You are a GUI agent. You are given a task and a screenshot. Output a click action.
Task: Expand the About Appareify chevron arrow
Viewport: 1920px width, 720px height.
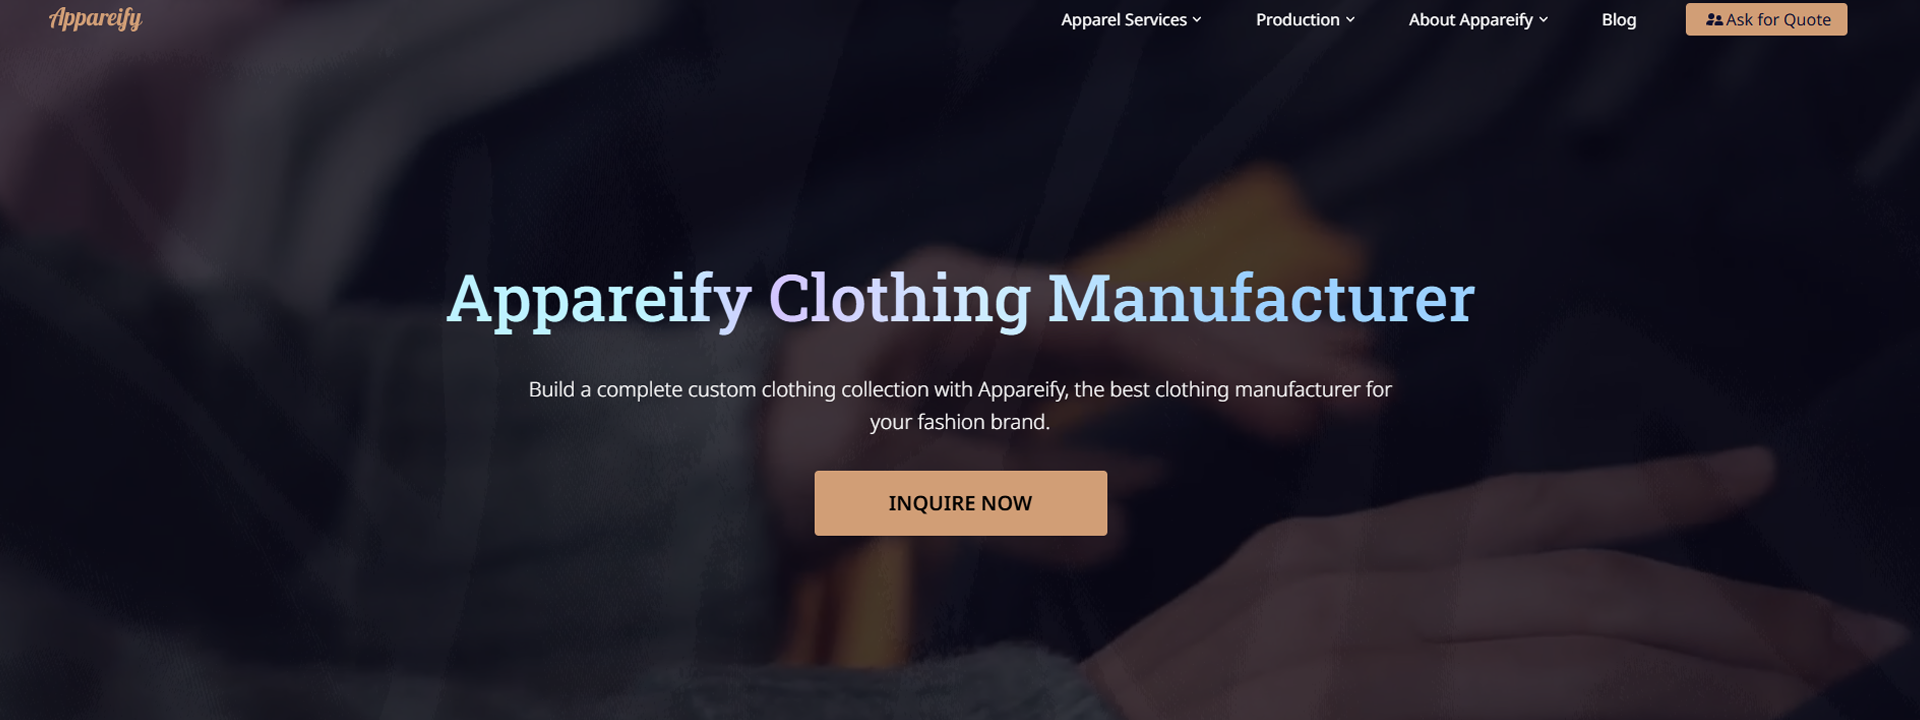click(1543, 20)
